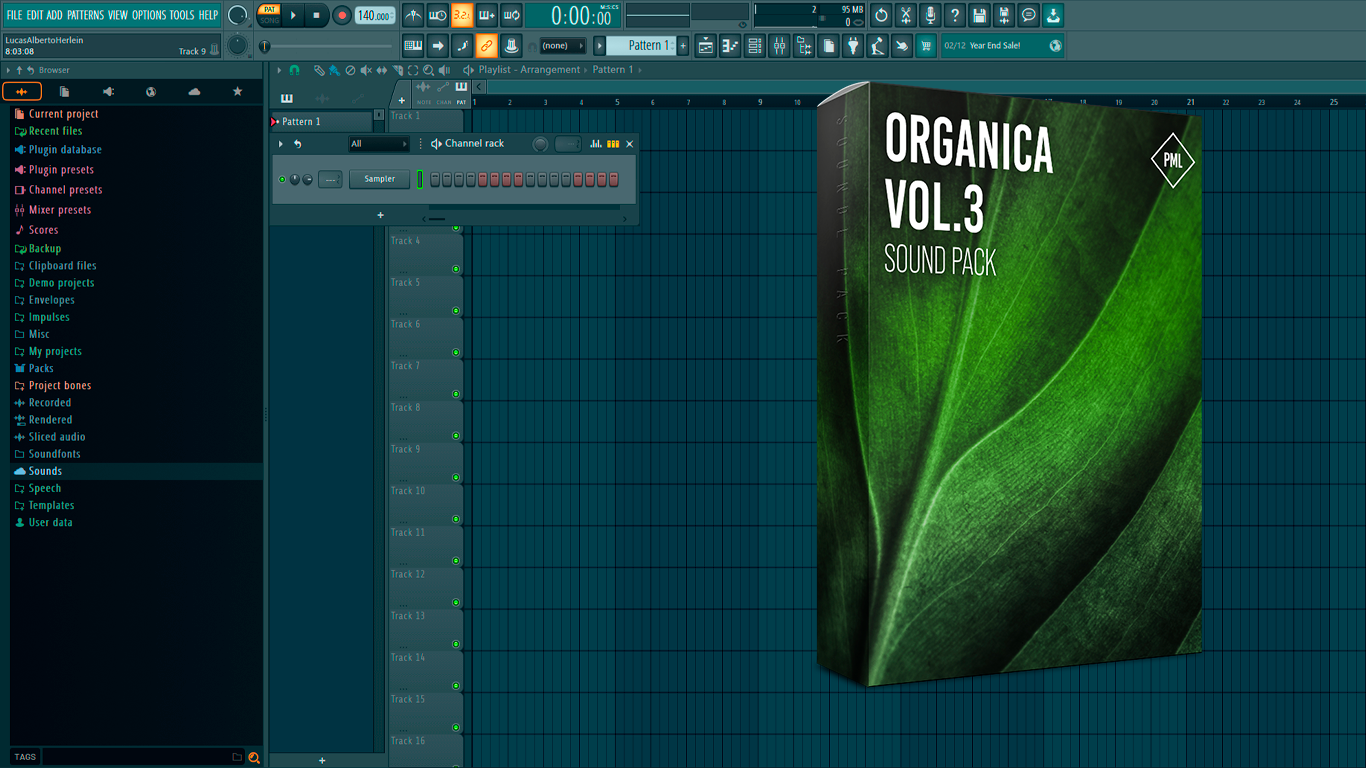1366x768 pixels.
Task: Select the playlist mute tool
Action: (366, 70)
